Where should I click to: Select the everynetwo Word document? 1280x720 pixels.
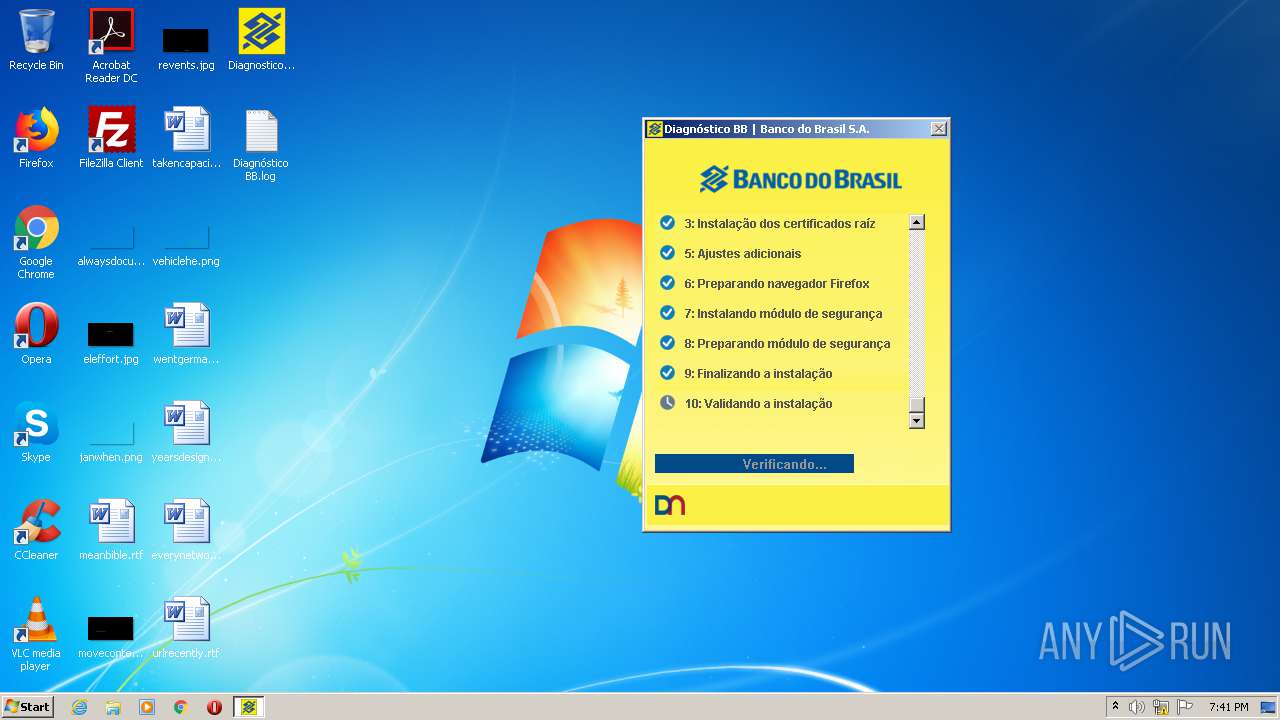186,530
